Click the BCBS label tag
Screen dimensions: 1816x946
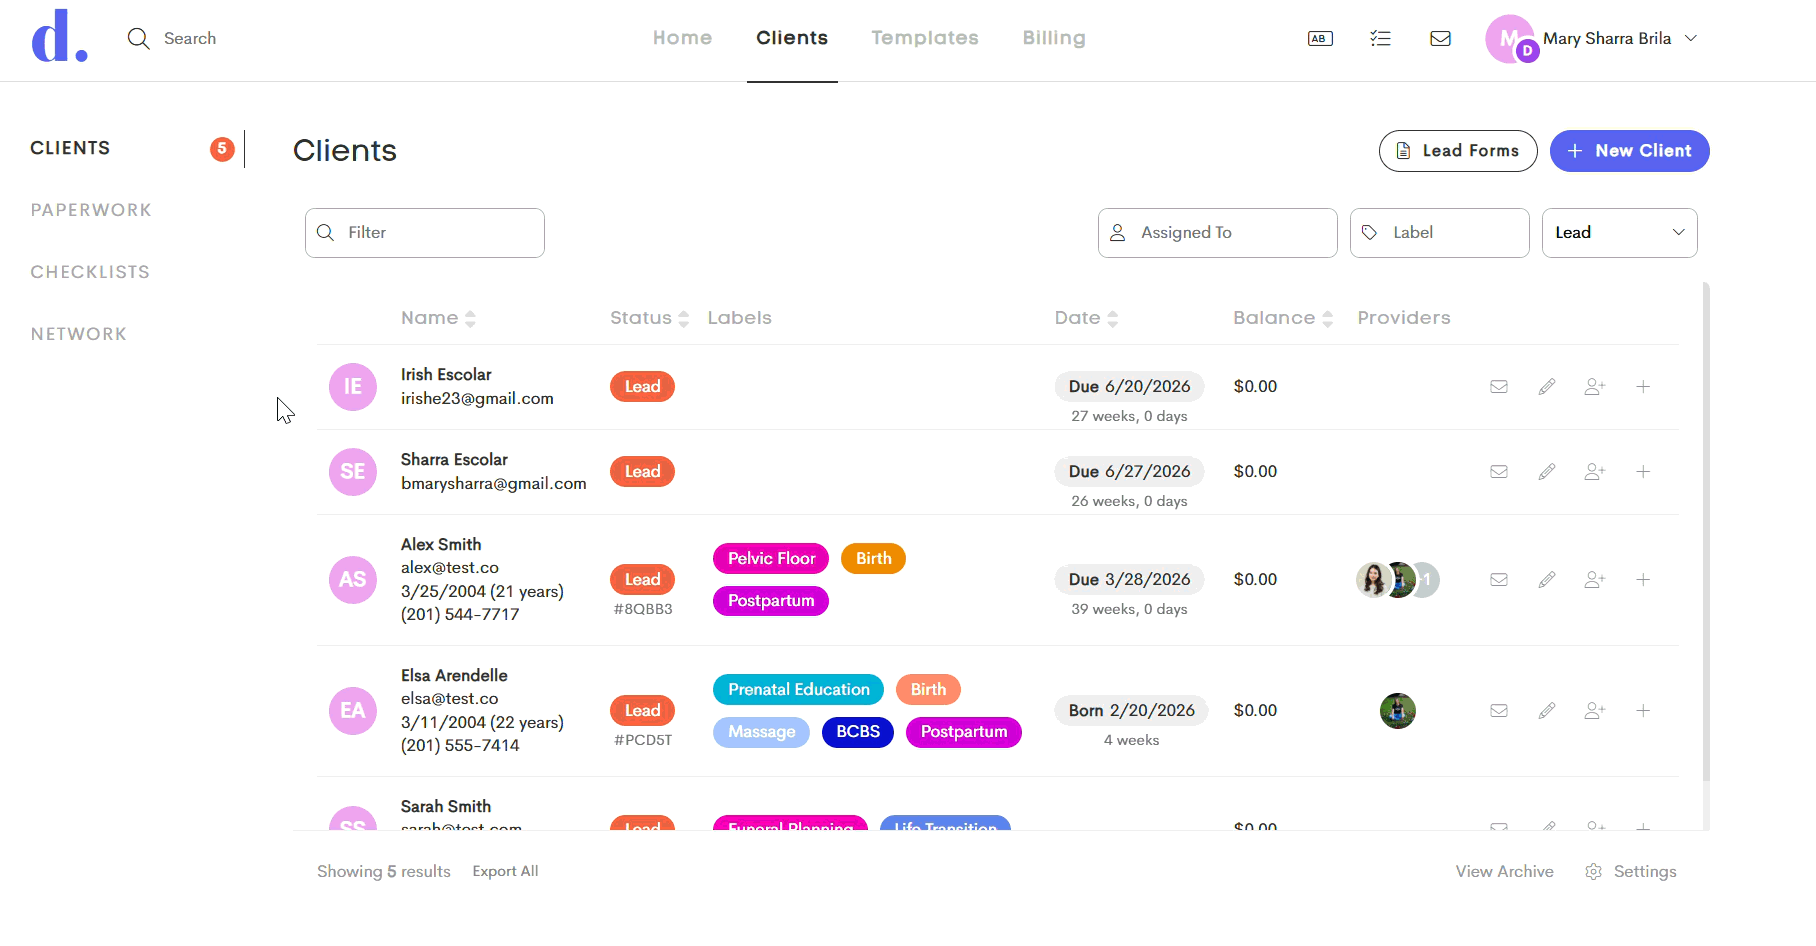click(x=858, y=732)
